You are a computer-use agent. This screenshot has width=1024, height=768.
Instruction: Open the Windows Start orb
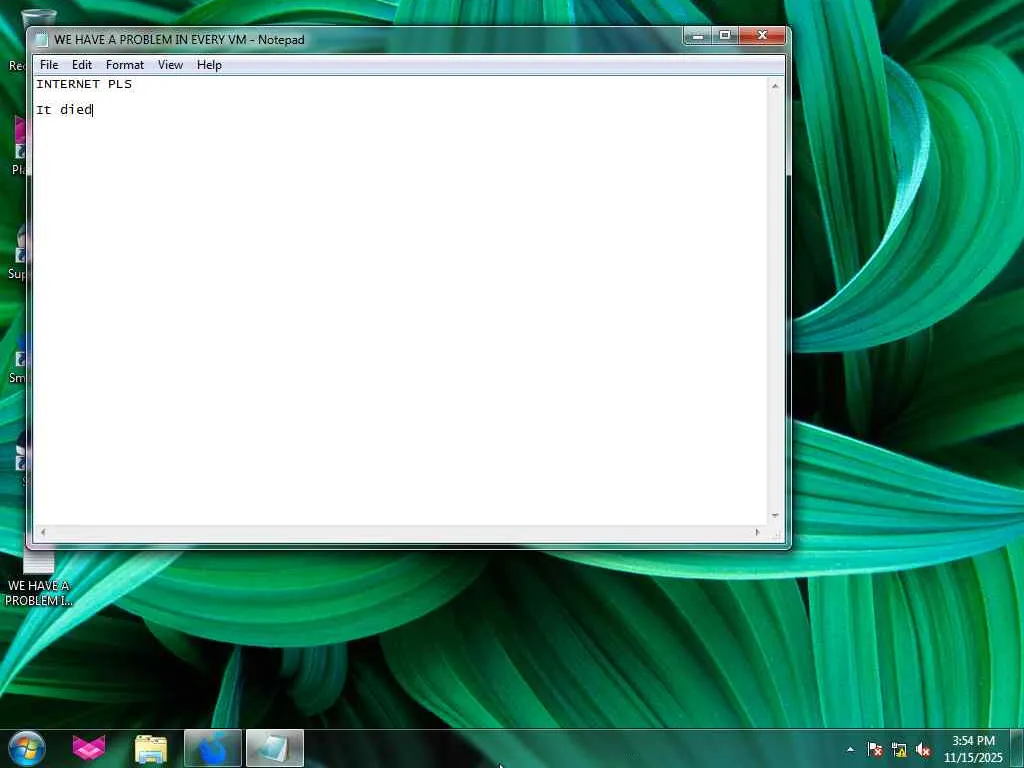(27, 748)
